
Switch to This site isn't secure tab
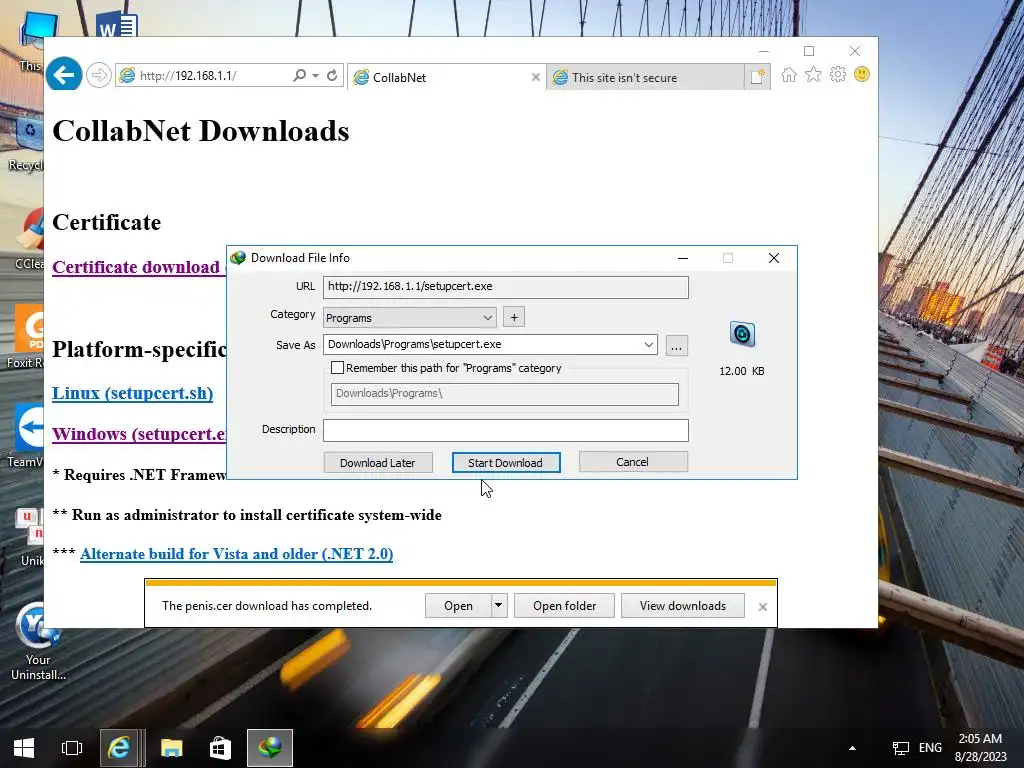(x=645, y=78)
